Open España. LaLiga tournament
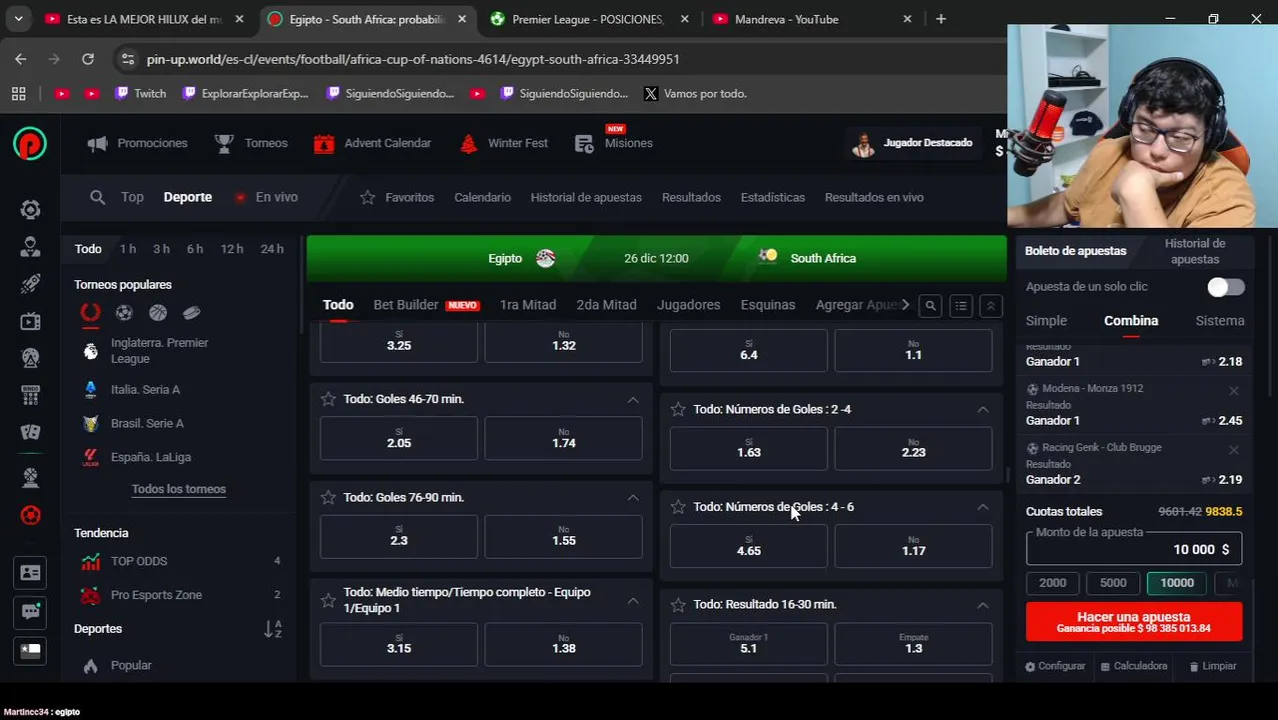The height and width of the screenshot is (720, 1278). pos(150,457)
